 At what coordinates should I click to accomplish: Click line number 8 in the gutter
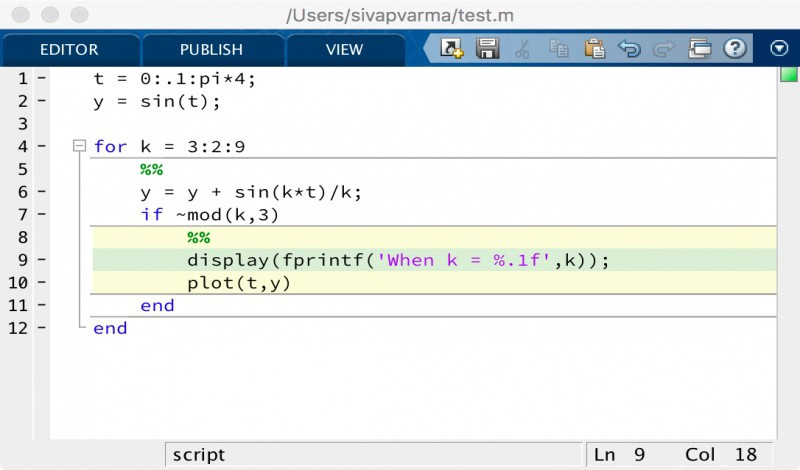[x=22, y=237]
